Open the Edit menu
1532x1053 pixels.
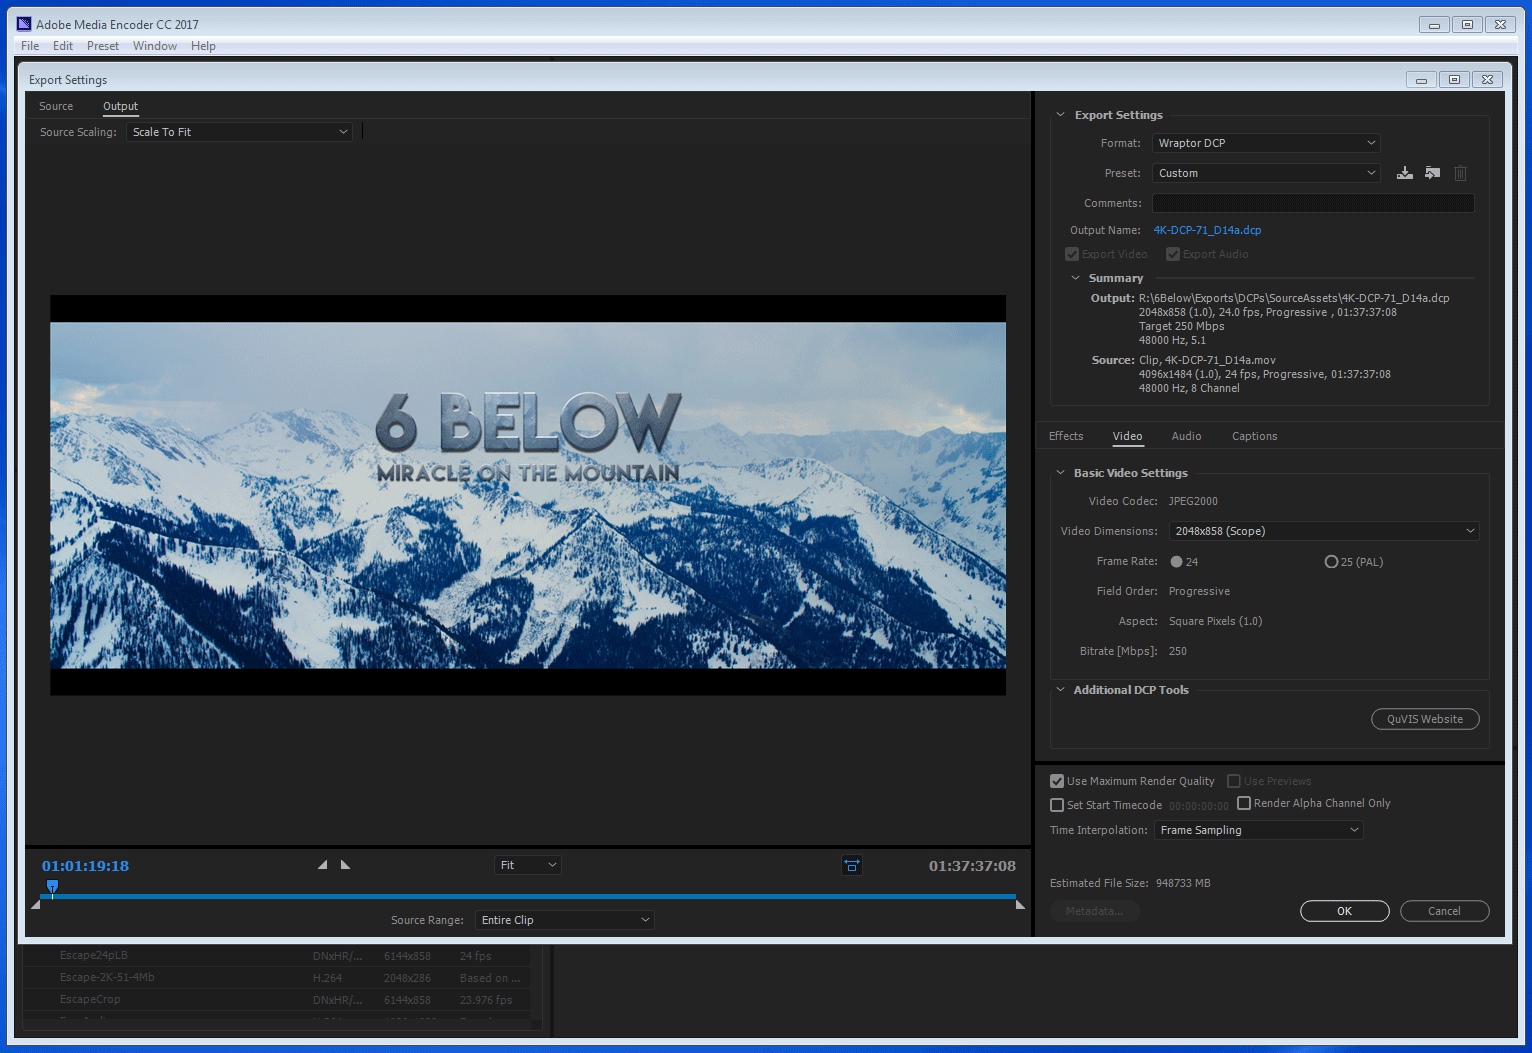(63, 46)
